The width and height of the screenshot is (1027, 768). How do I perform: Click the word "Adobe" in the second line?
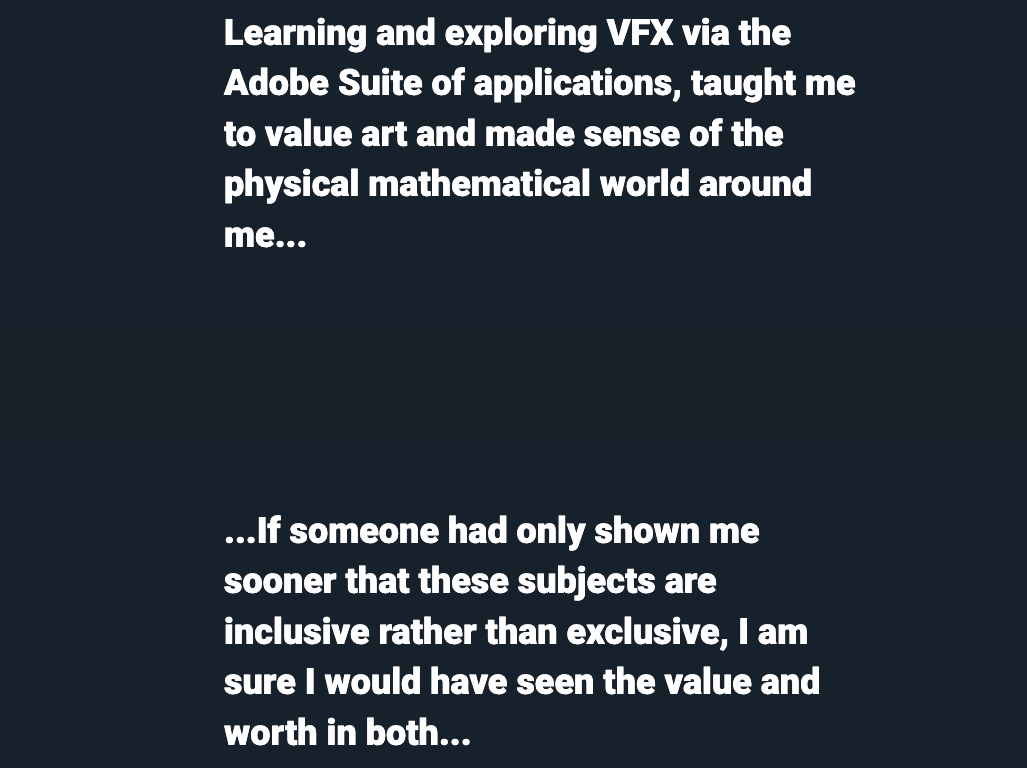[276, 83]
